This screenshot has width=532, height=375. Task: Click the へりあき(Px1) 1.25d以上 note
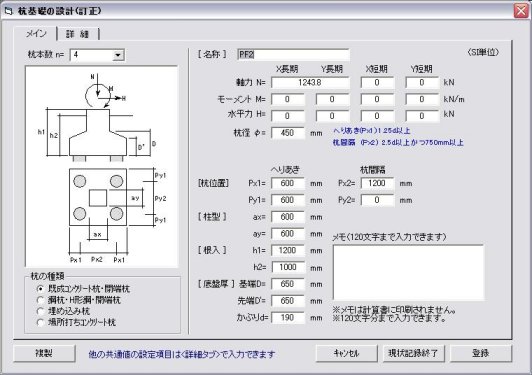(372, 130)
